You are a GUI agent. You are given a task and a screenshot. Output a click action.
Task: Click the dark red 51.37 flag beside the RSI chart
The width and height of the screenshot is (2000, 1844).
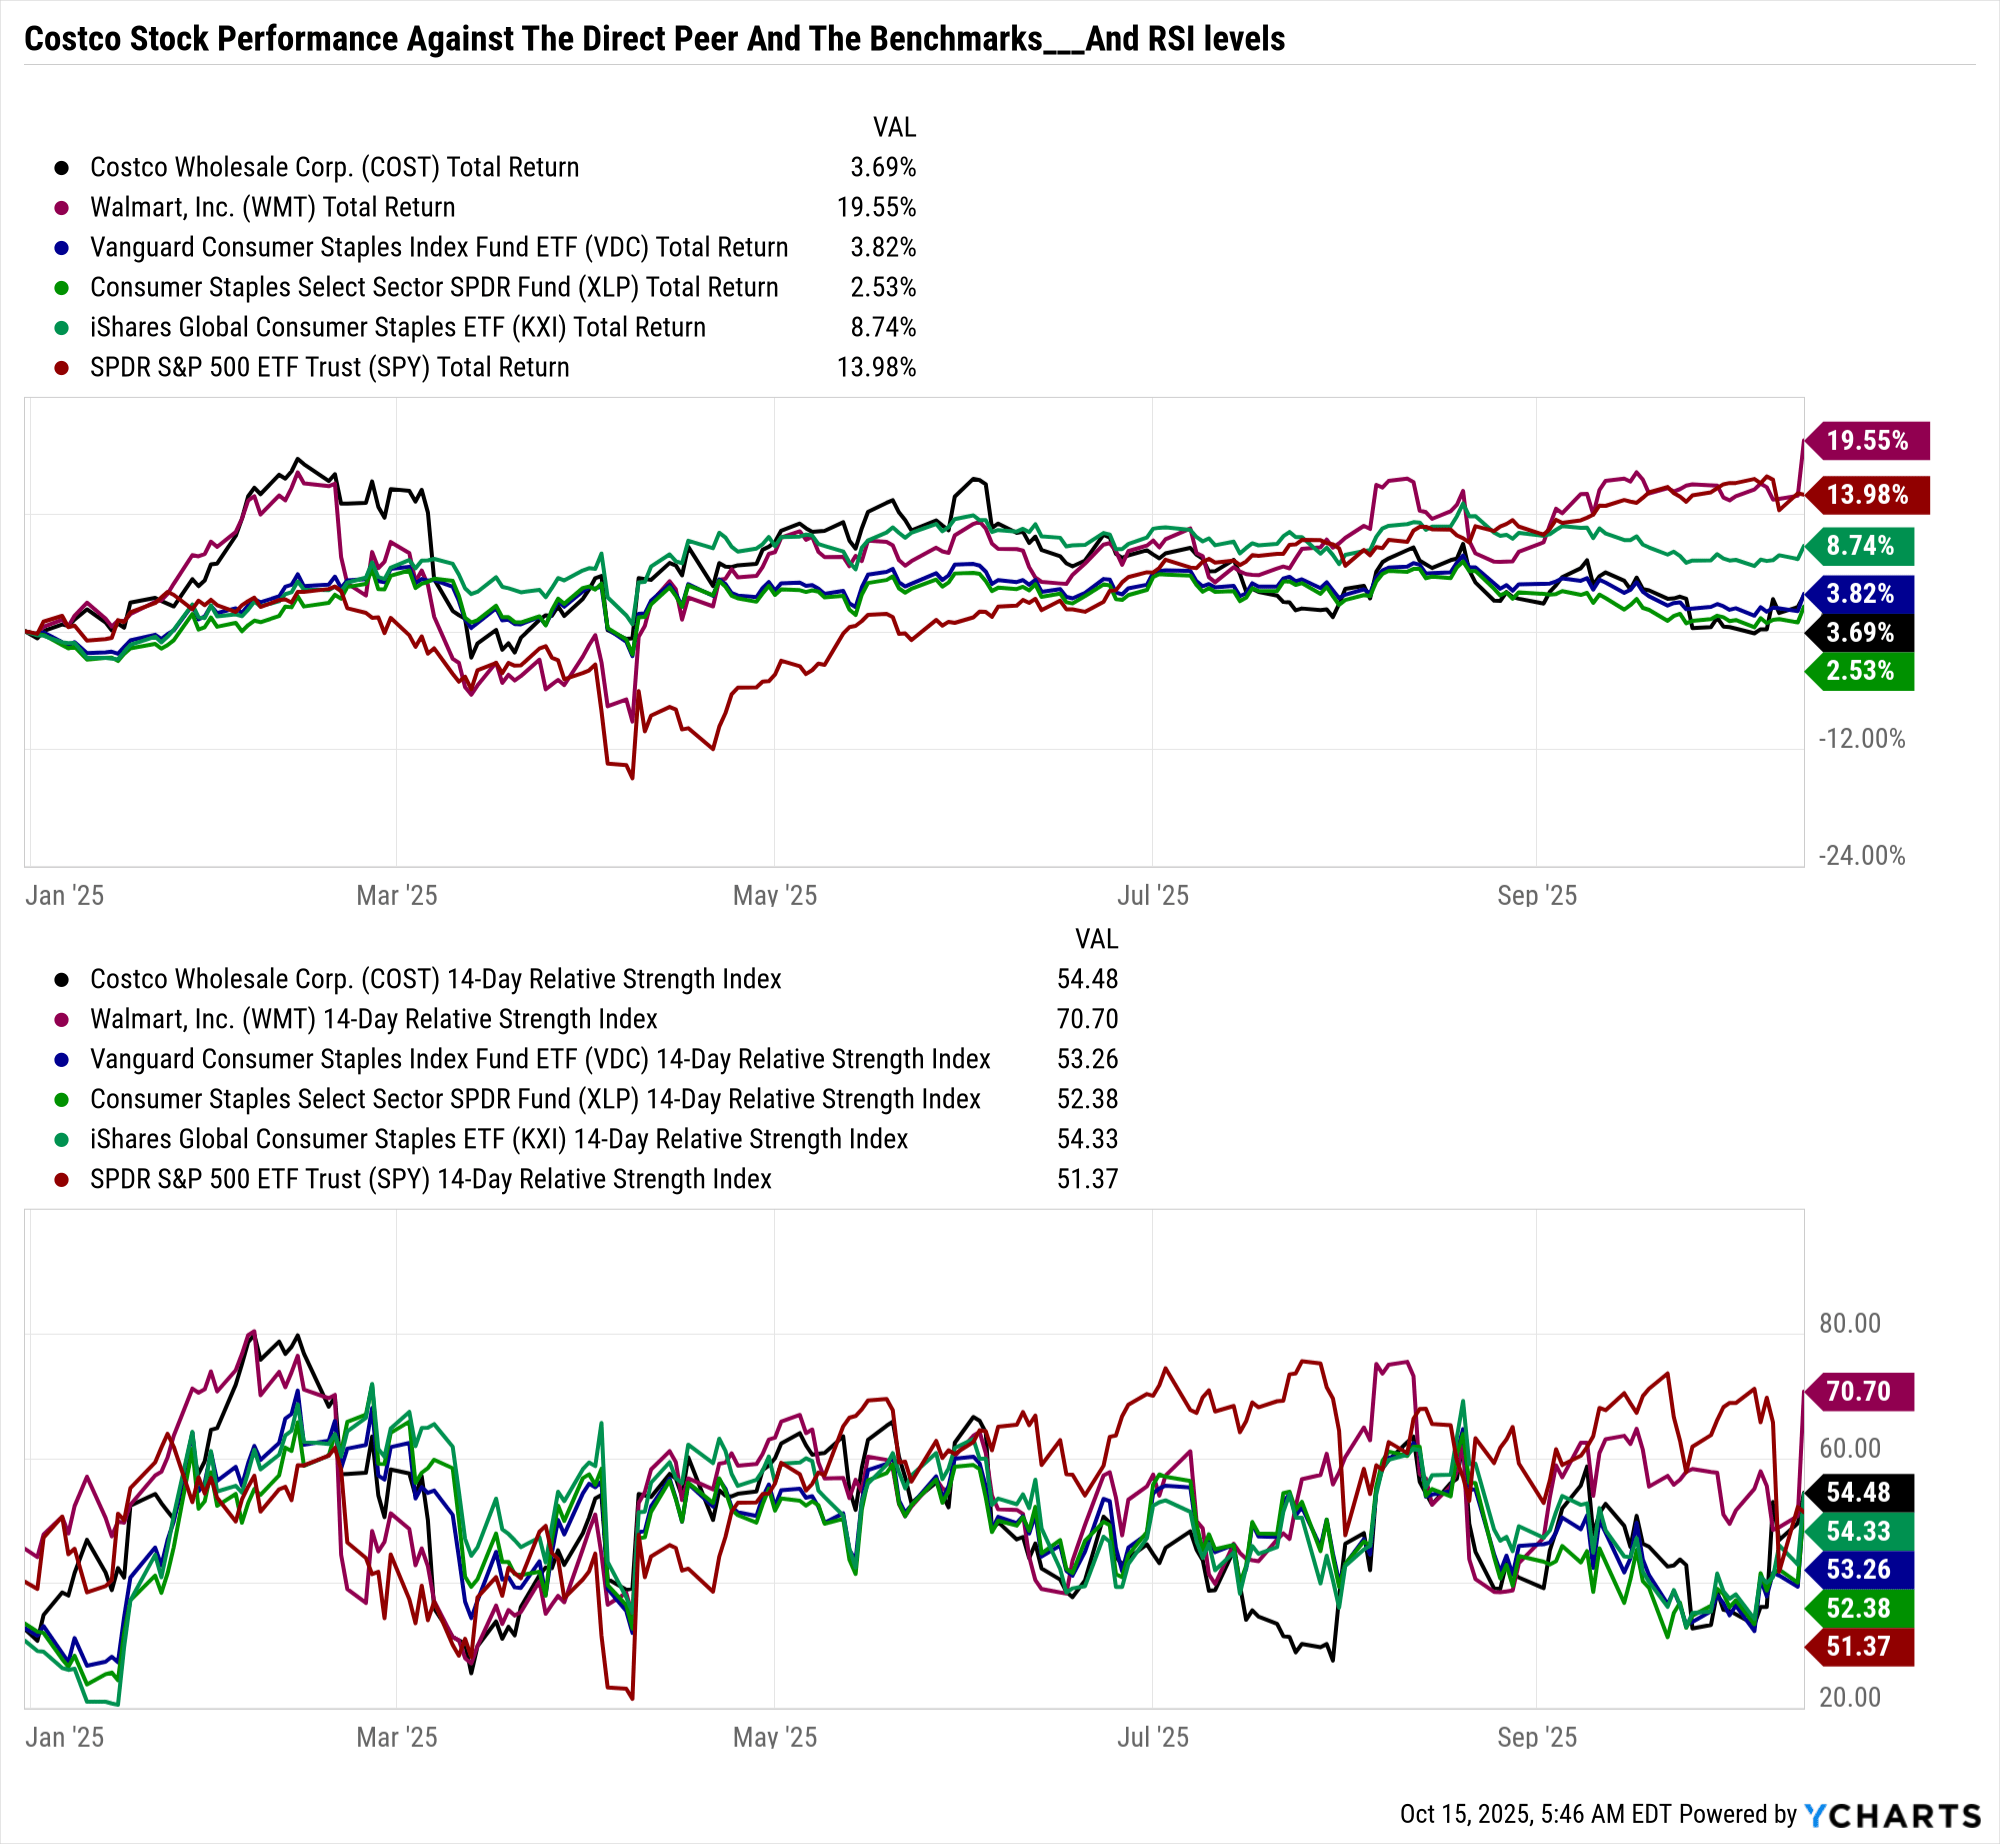[1858, 1647]
